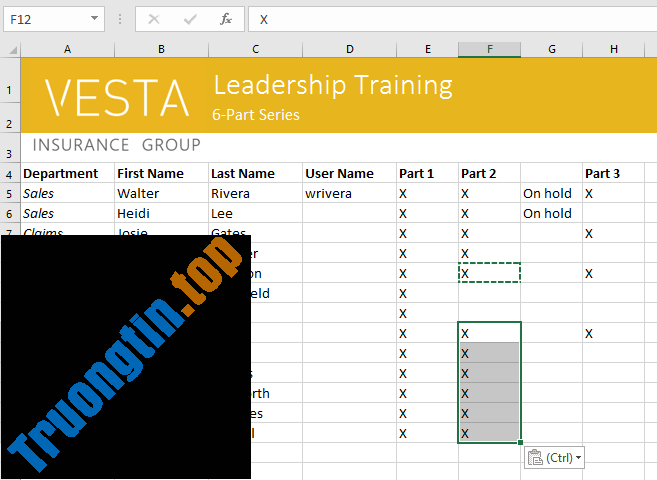The width and height of the screenshot is (657, 480).
Task: Click the Paste Options clipboard icon
Action: (535, 457)
